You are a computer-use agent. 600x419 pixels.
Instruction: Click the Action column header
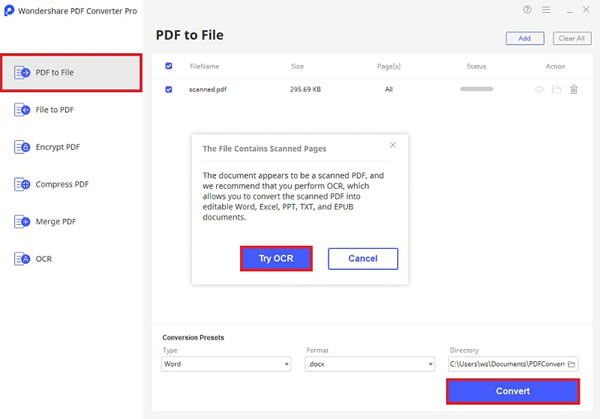(555, 66)
